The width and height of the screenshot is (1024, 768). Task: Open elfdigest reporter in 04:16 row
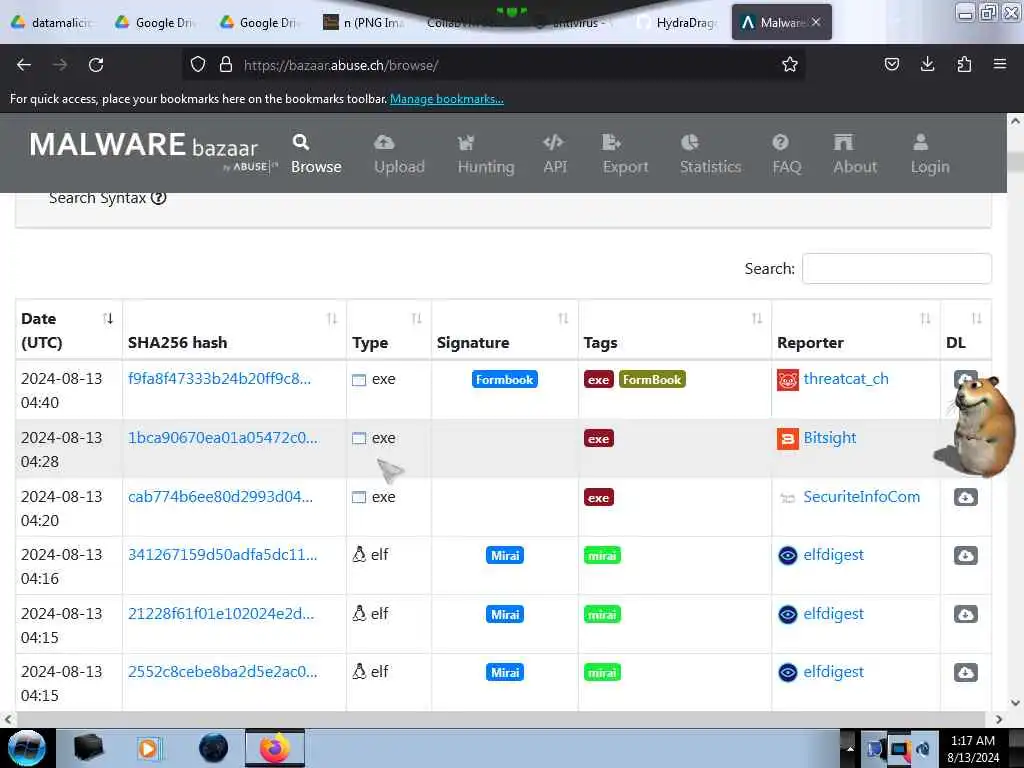tap(833, 554)
